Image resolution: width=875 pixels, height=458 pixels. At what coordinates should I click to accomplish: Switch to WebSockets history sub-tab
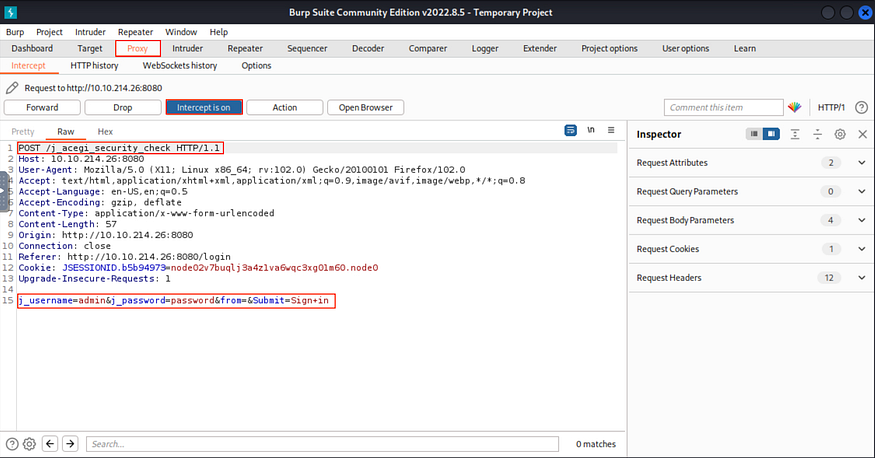pos(180,66)
